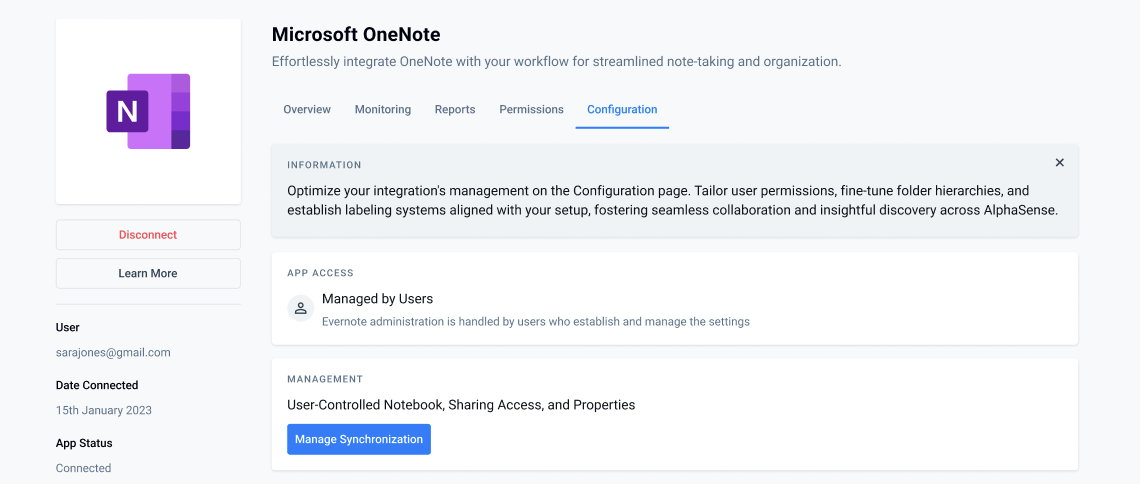Screen dimensions: 1140x484
Task: Select the Permissions tab
Action: pyautogui.click(x=531, y=109)
